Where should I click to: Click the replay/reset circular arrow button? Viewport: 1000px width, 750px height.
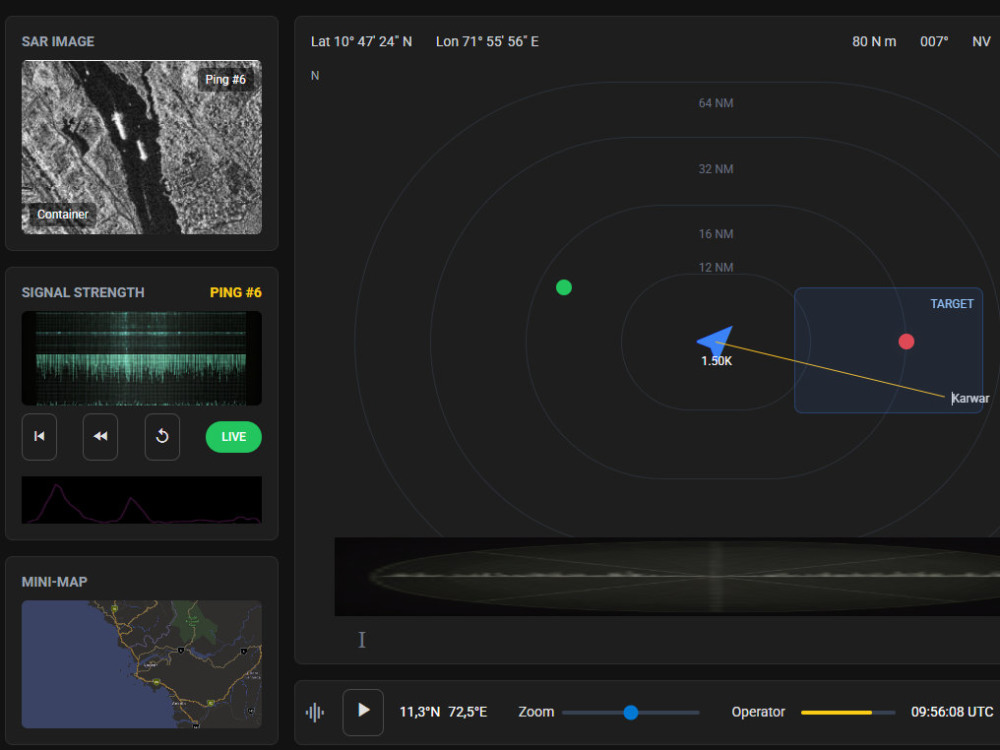pos(162,437)
